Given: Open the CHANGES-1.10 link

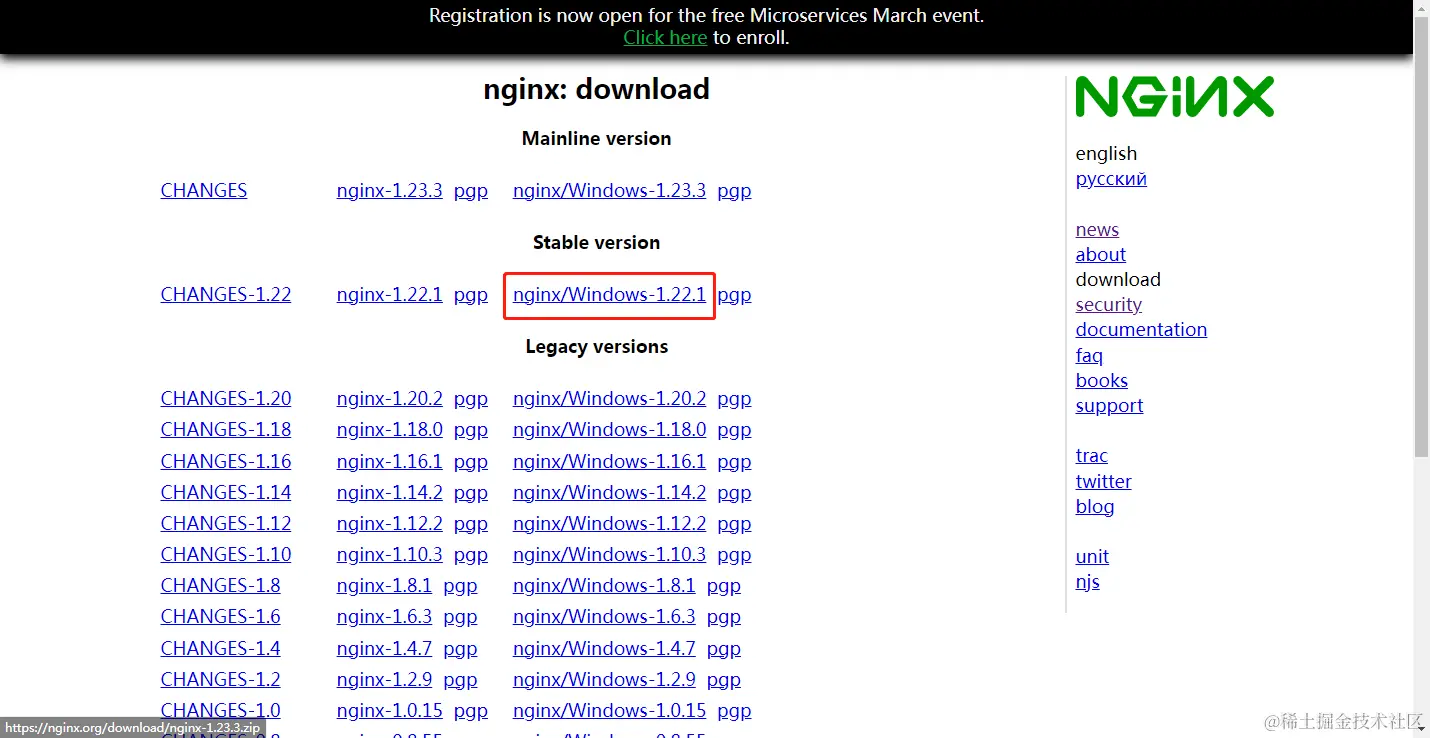Looking at the screenshot, I should point(226,555).
